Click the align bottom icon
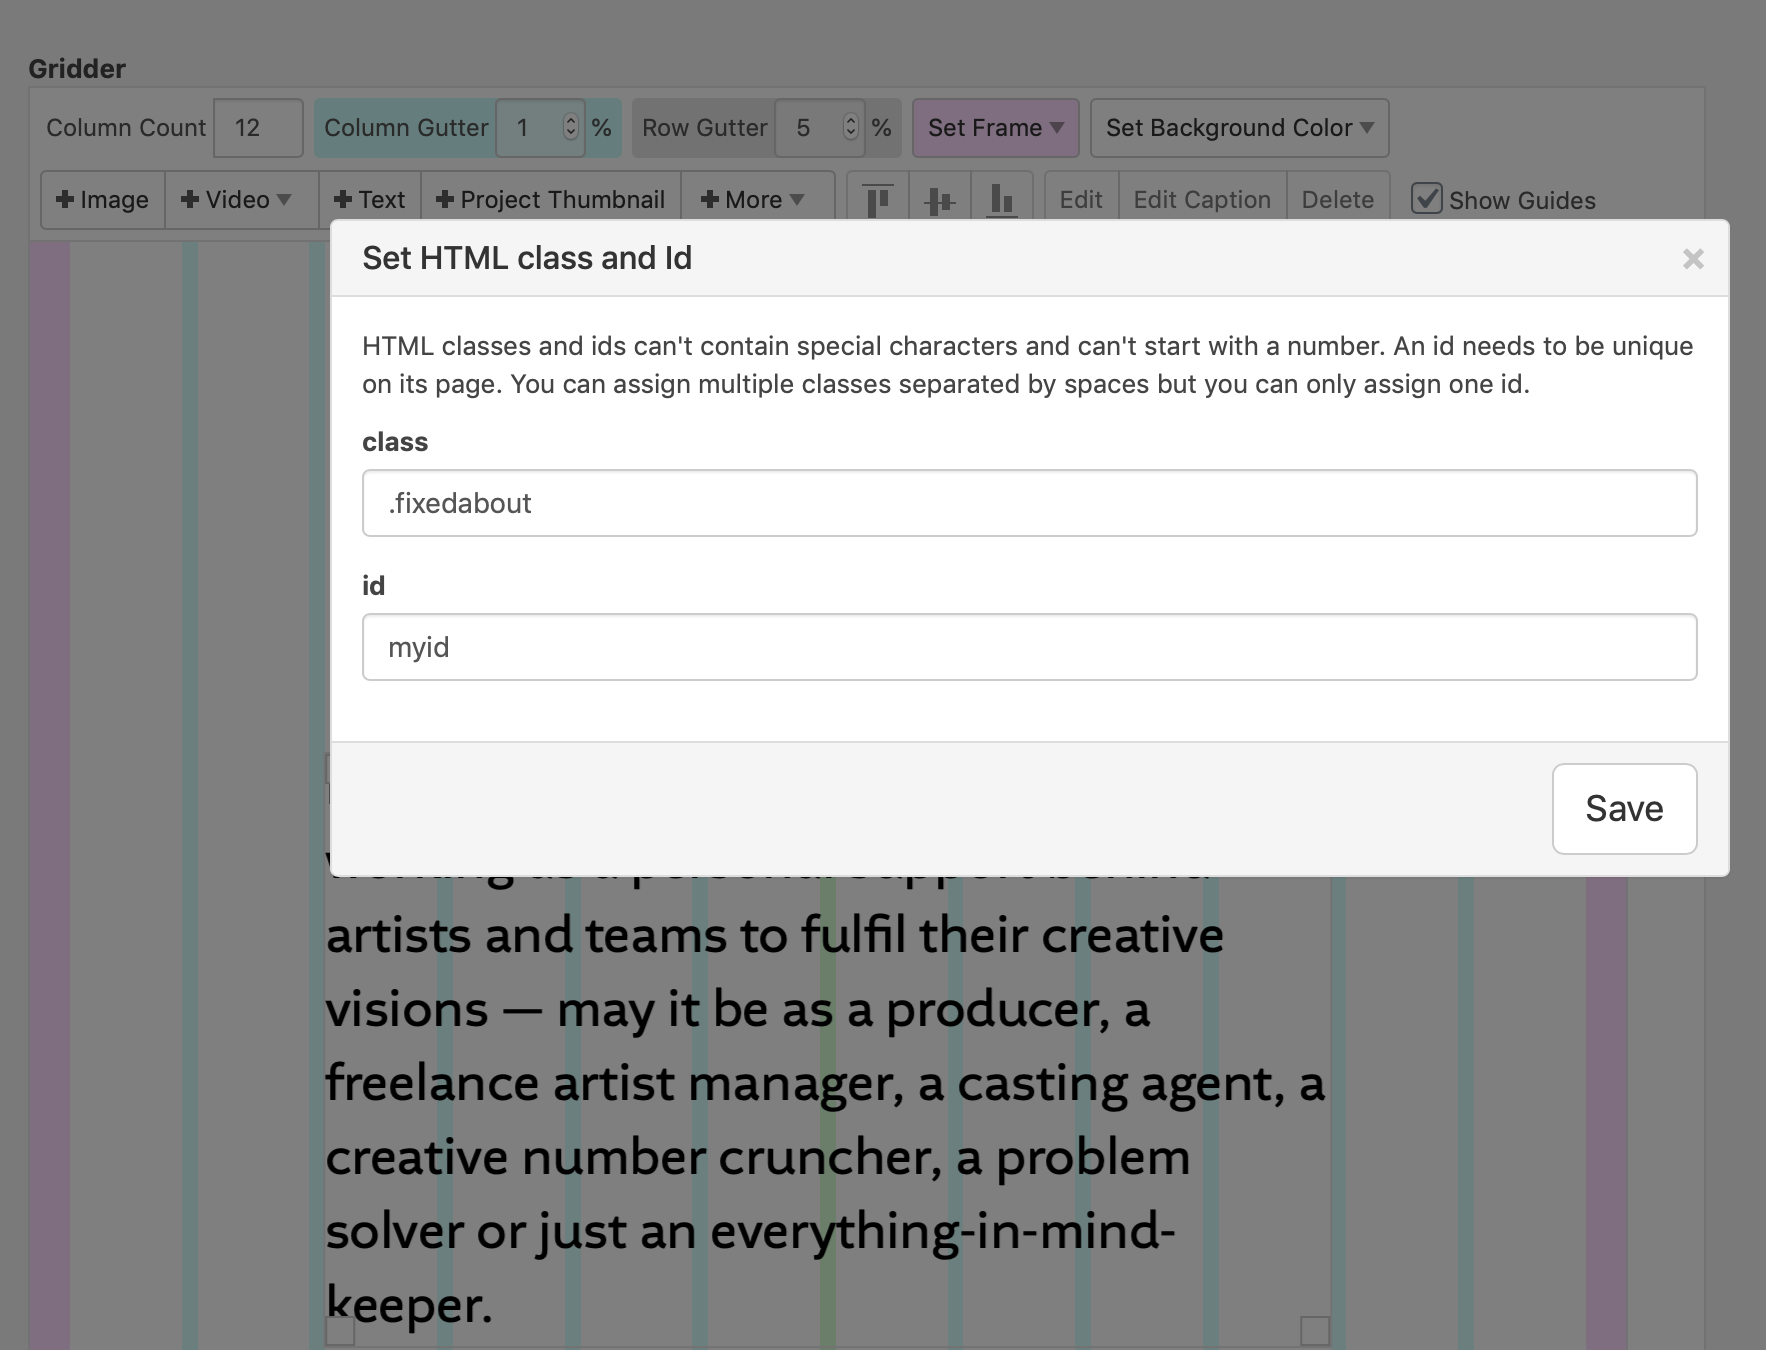Image resolution: width=1766 pixels, height=1350 pixels. [1001, 200]
